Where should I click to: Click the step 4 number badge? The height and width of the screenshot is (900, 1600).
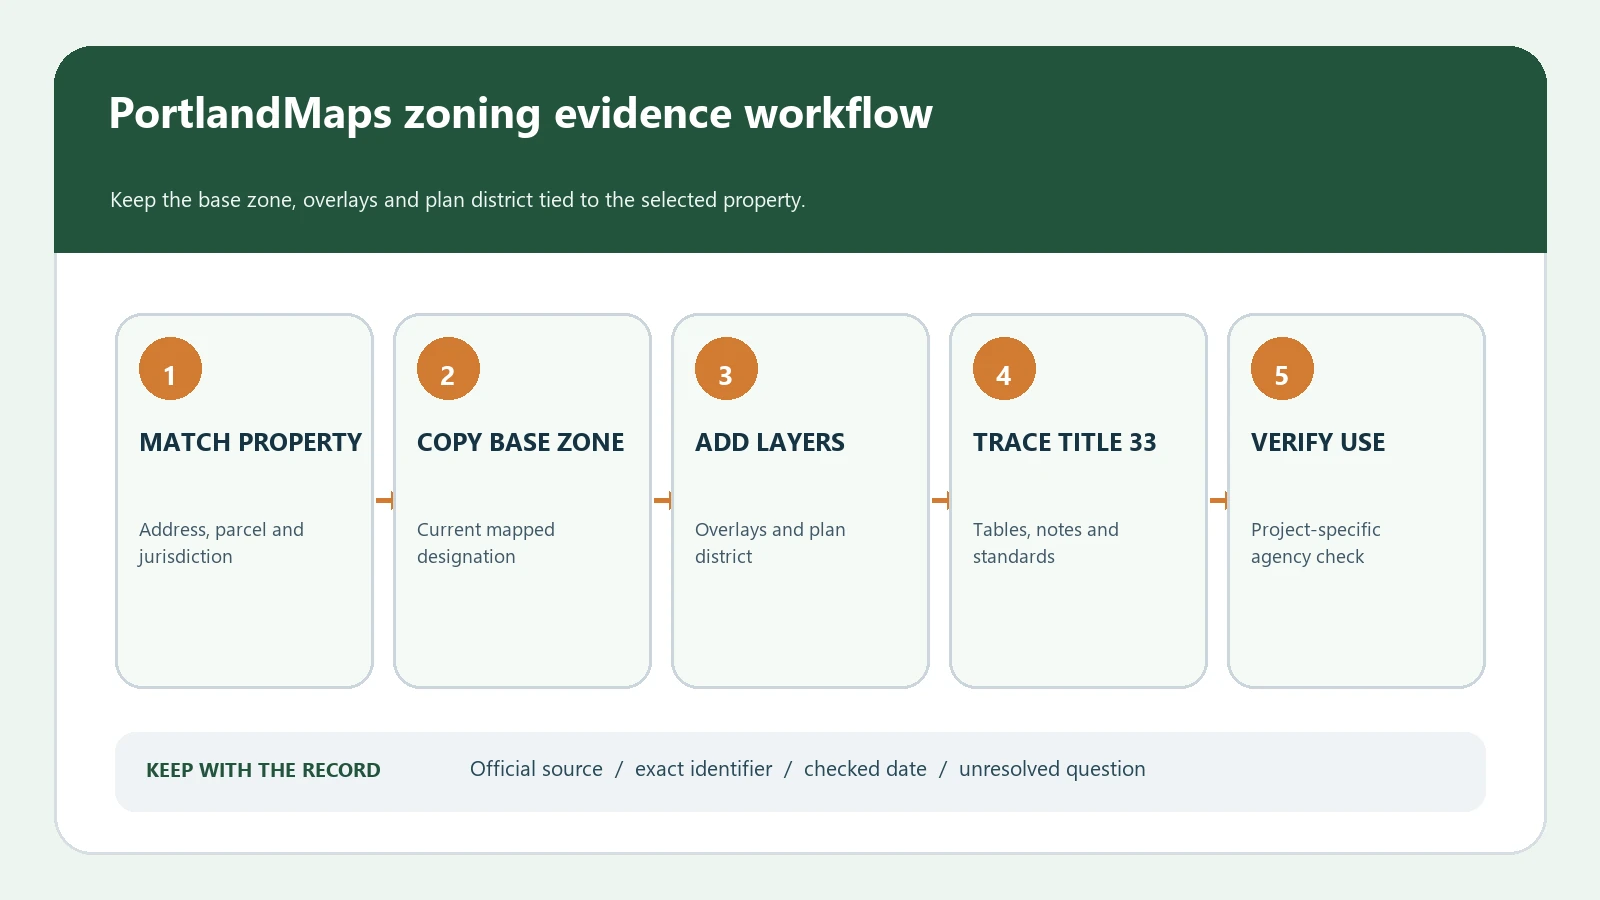(1004, 369)
